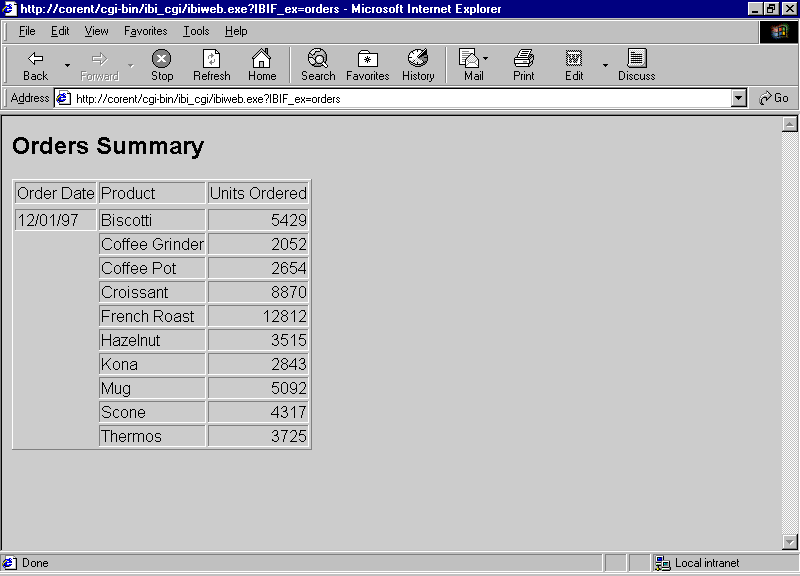This screenshot has height=576, width=800.
Task: Open the History toolbar icon
Action: [x=418, y=58]
